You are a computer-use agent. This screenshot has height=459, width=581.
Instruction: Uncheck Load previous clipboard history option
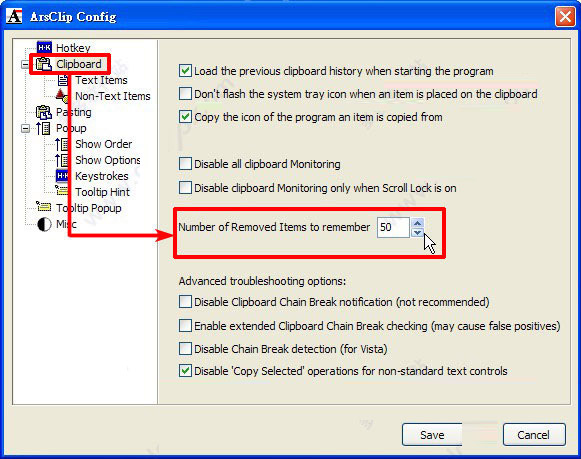(x=185, y=70)
